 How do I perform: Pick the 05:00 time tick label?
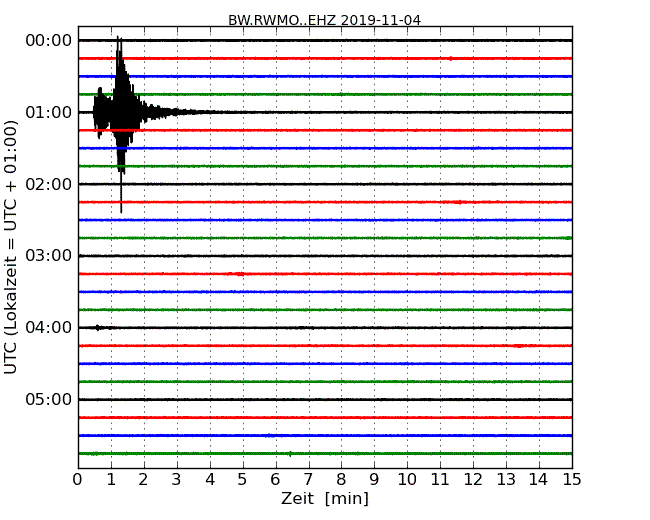coord(49,399)
